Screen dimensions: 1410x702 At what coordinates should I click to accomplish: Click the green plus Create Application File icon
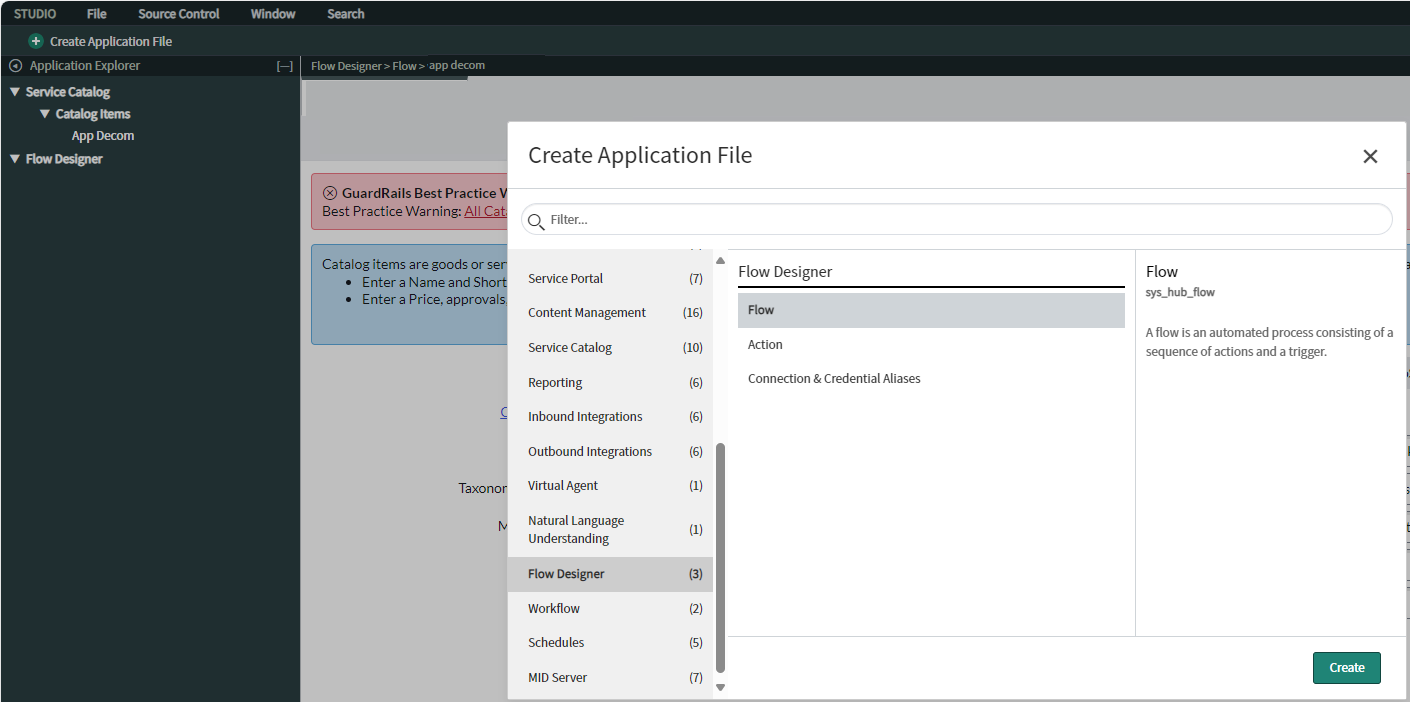point(36,41)
